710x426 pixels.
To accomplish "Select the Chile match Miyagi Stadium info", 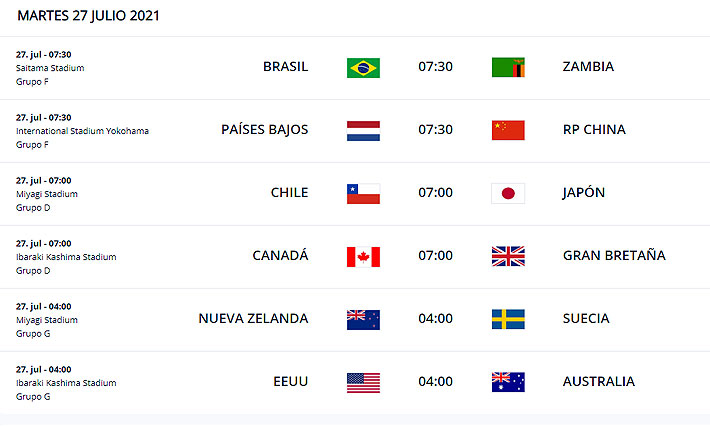I will pos(47,194).
